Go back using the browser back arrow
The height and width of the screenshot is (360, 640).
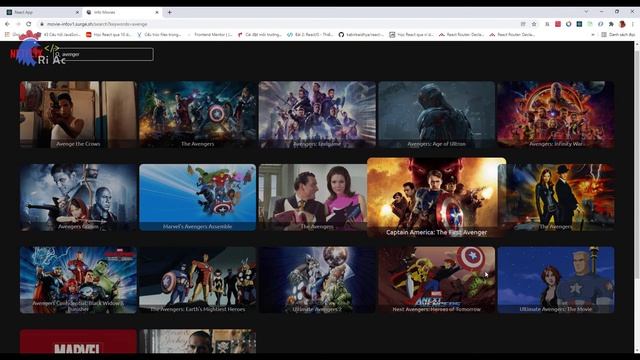coord(7,24)
